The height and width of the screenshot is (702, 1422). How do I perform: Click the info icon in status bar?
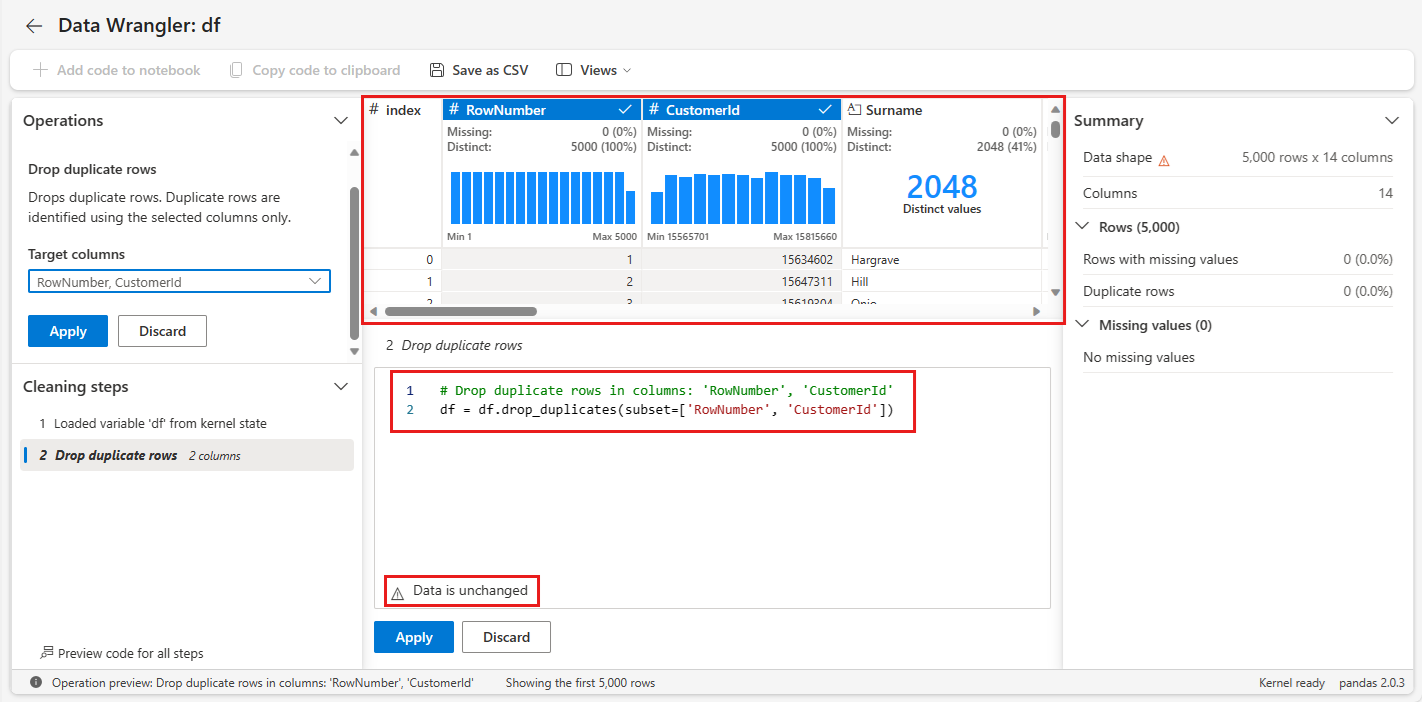click(x=36, y=683)
